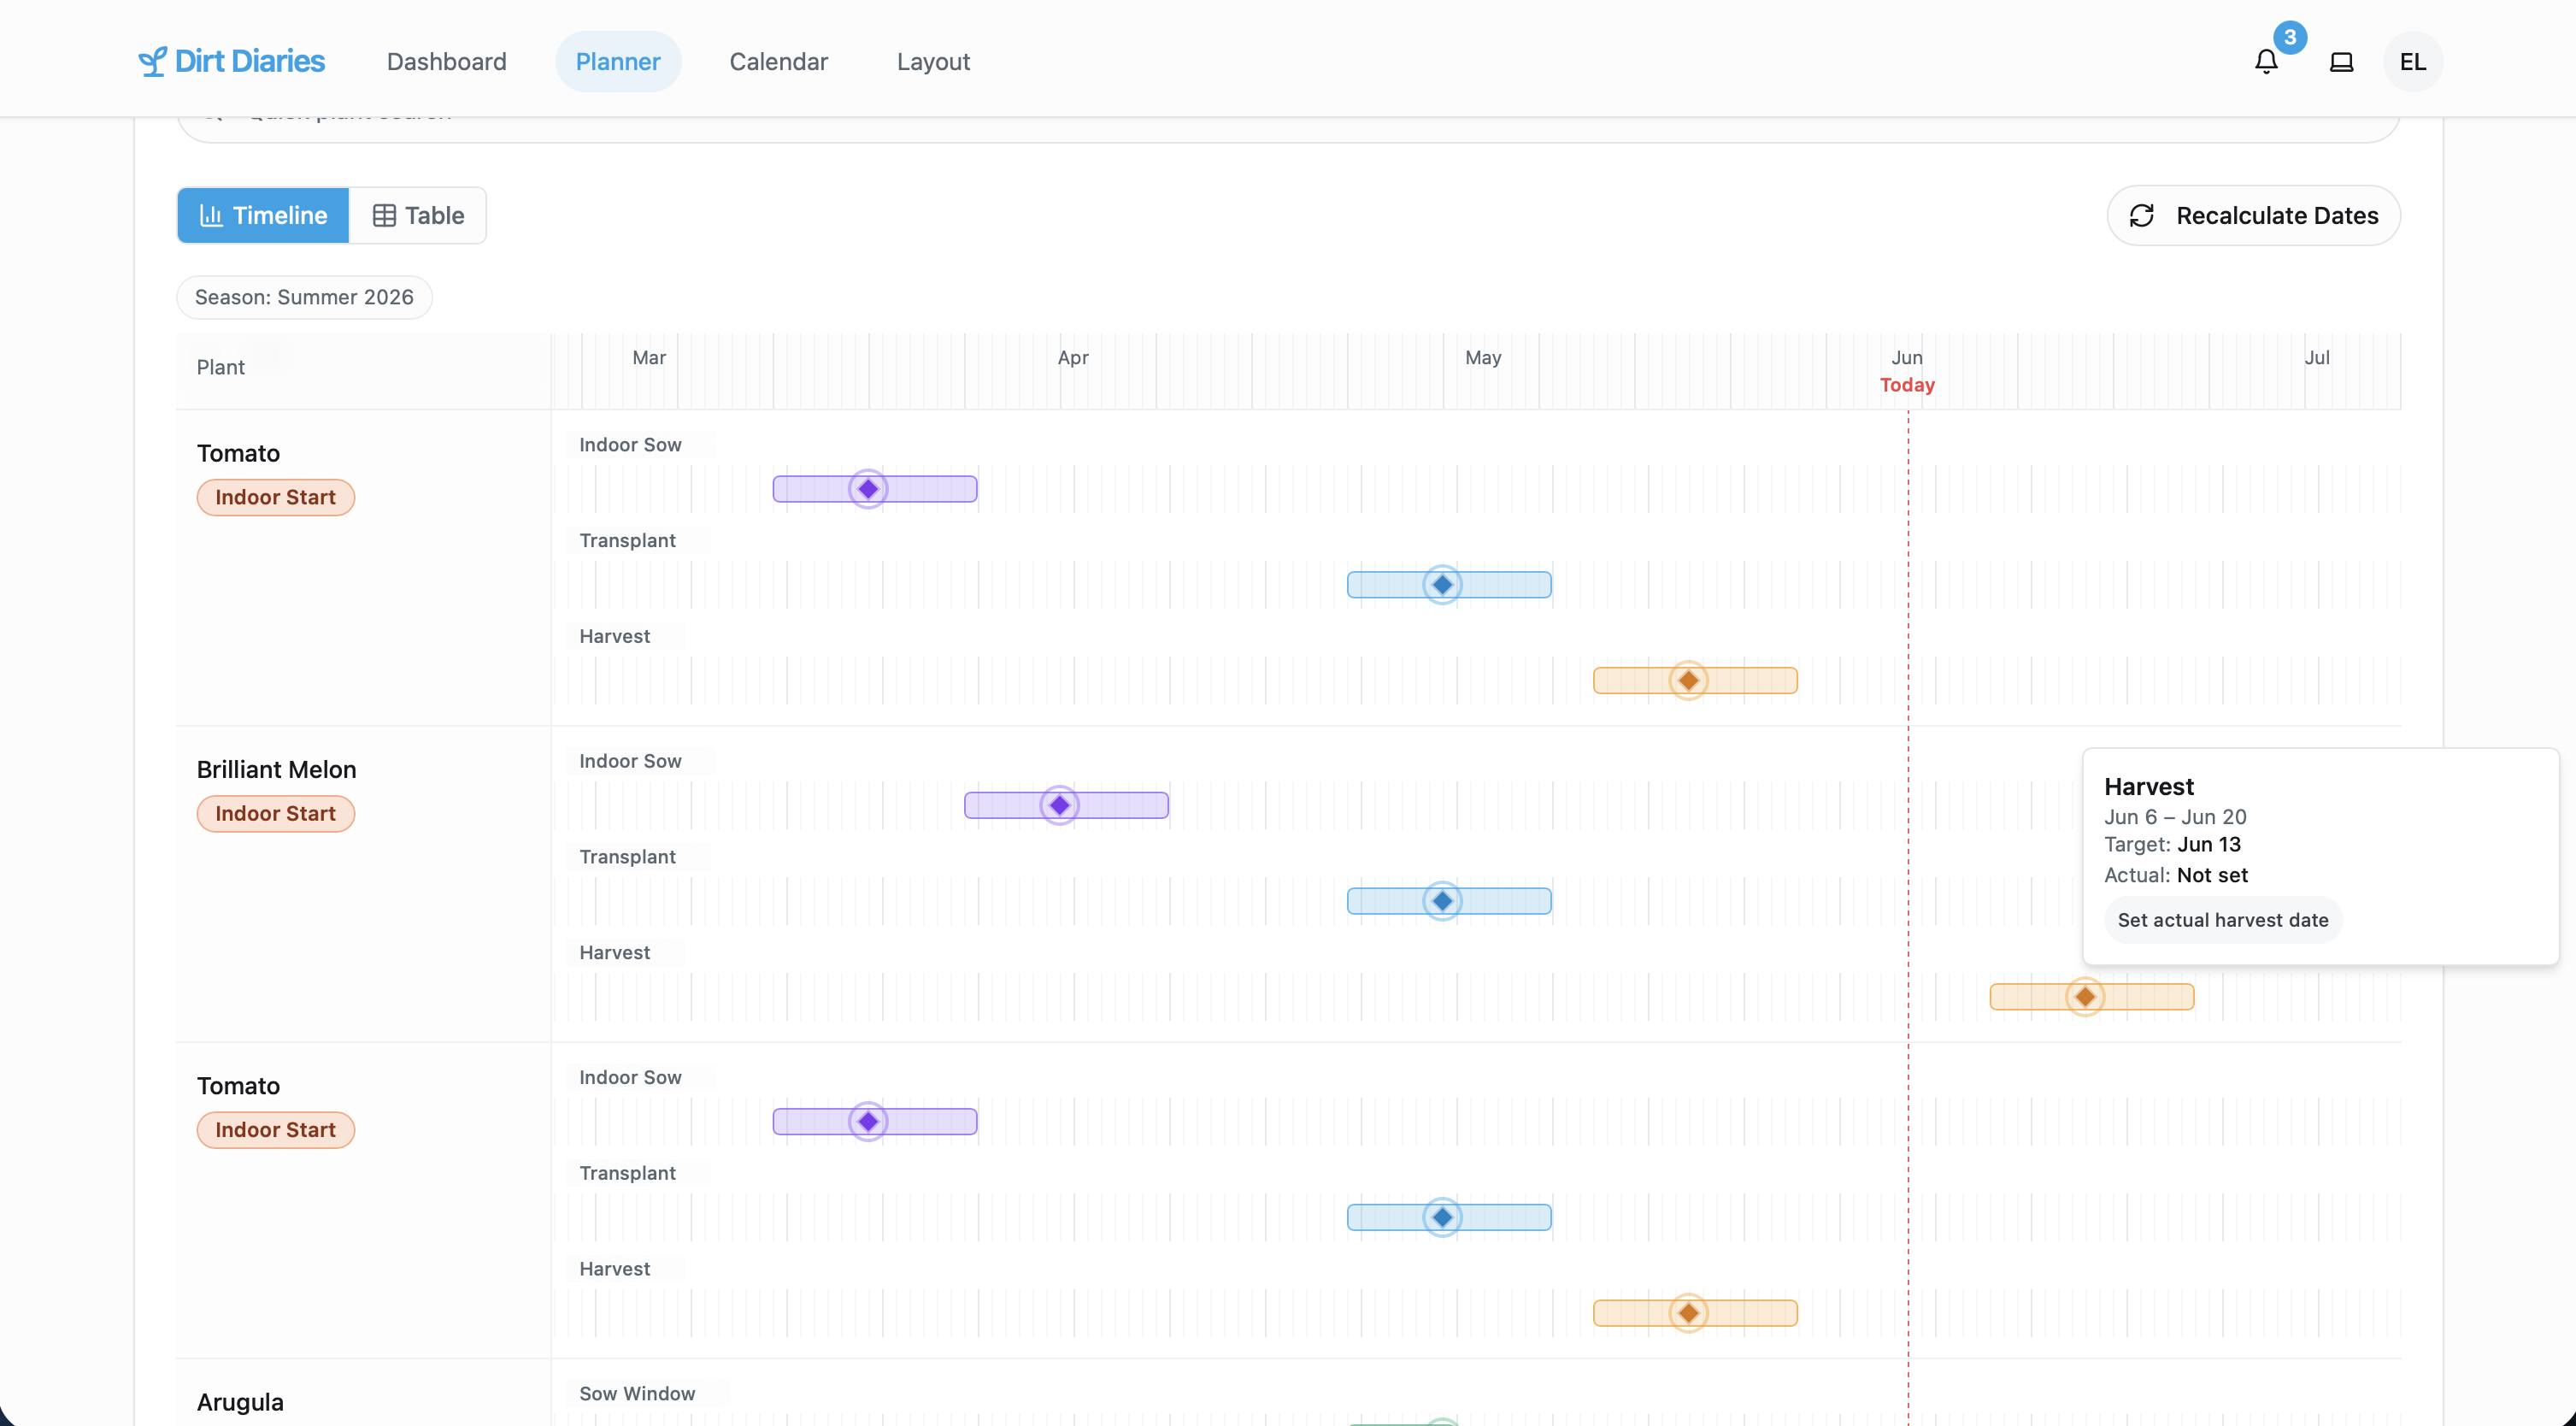Click Brilliant Melon's Transplant diamond marker
This screenshot has height=1426, width=2576.
1442,901
